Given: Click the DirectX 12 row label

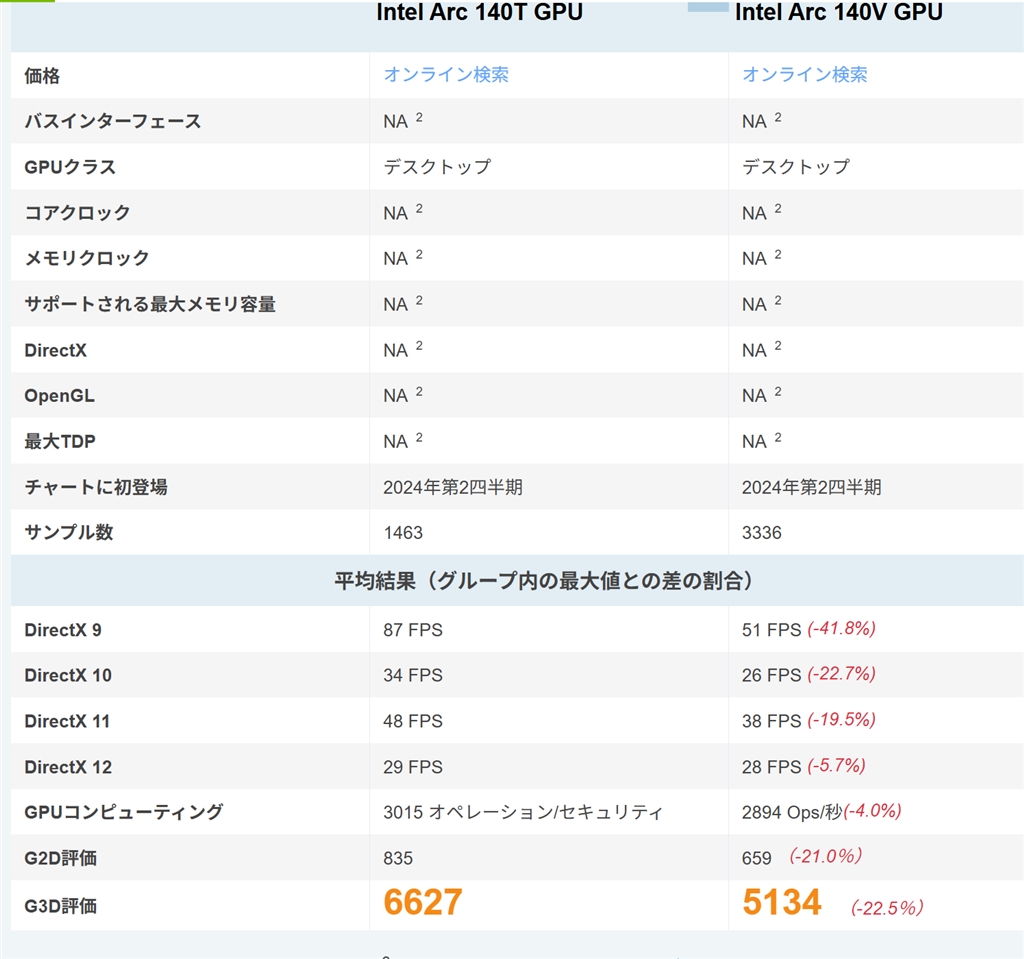Looking at the screenshot, I should click(x=68, y=767).
